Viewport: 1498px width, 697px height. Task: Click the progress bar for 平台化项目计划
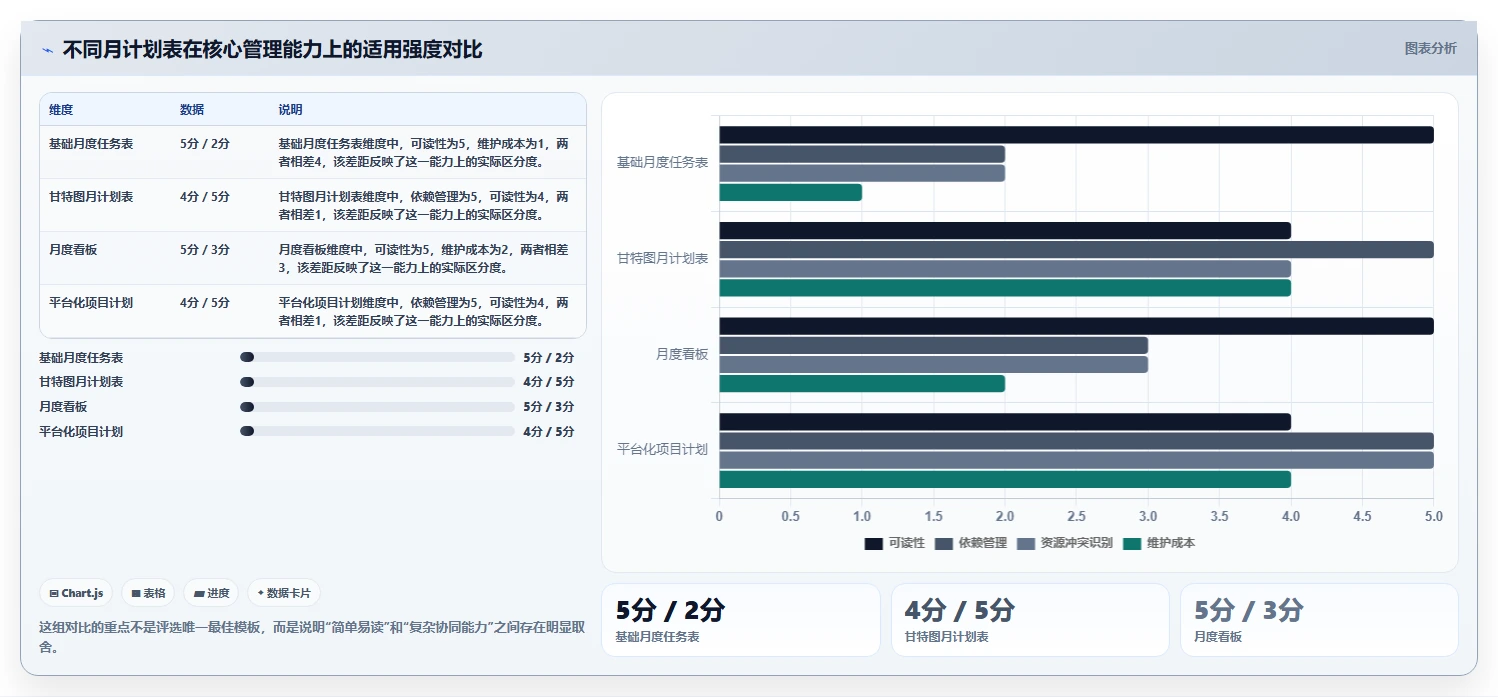[377, 431]
